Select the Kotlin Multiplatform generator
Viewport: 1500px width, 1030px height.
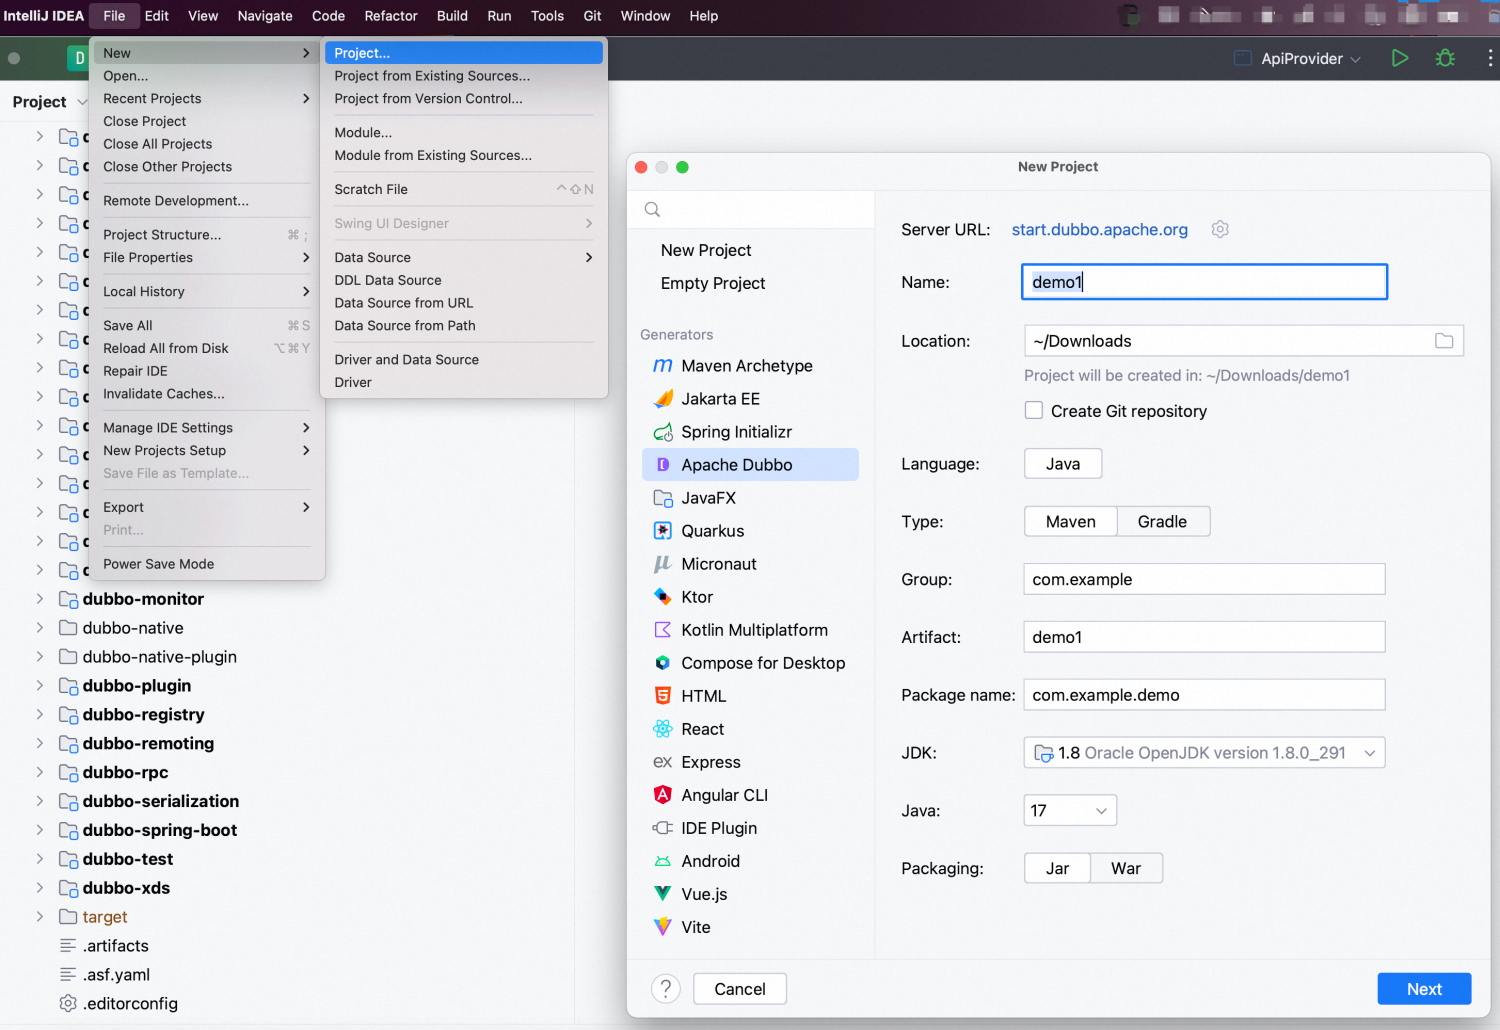[x=754, y=630]
